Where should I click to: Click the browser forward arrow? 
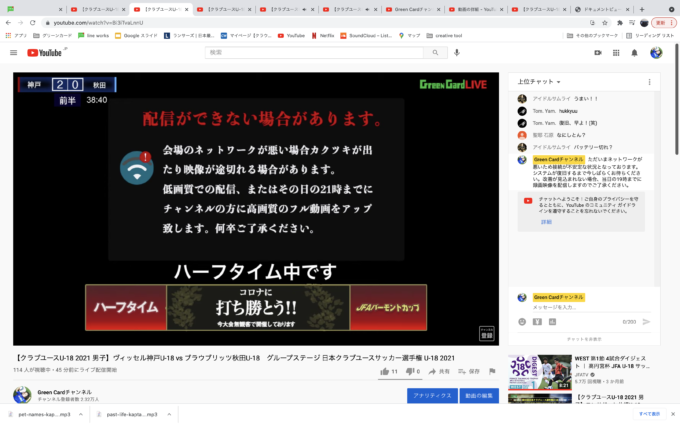(20, 23)
